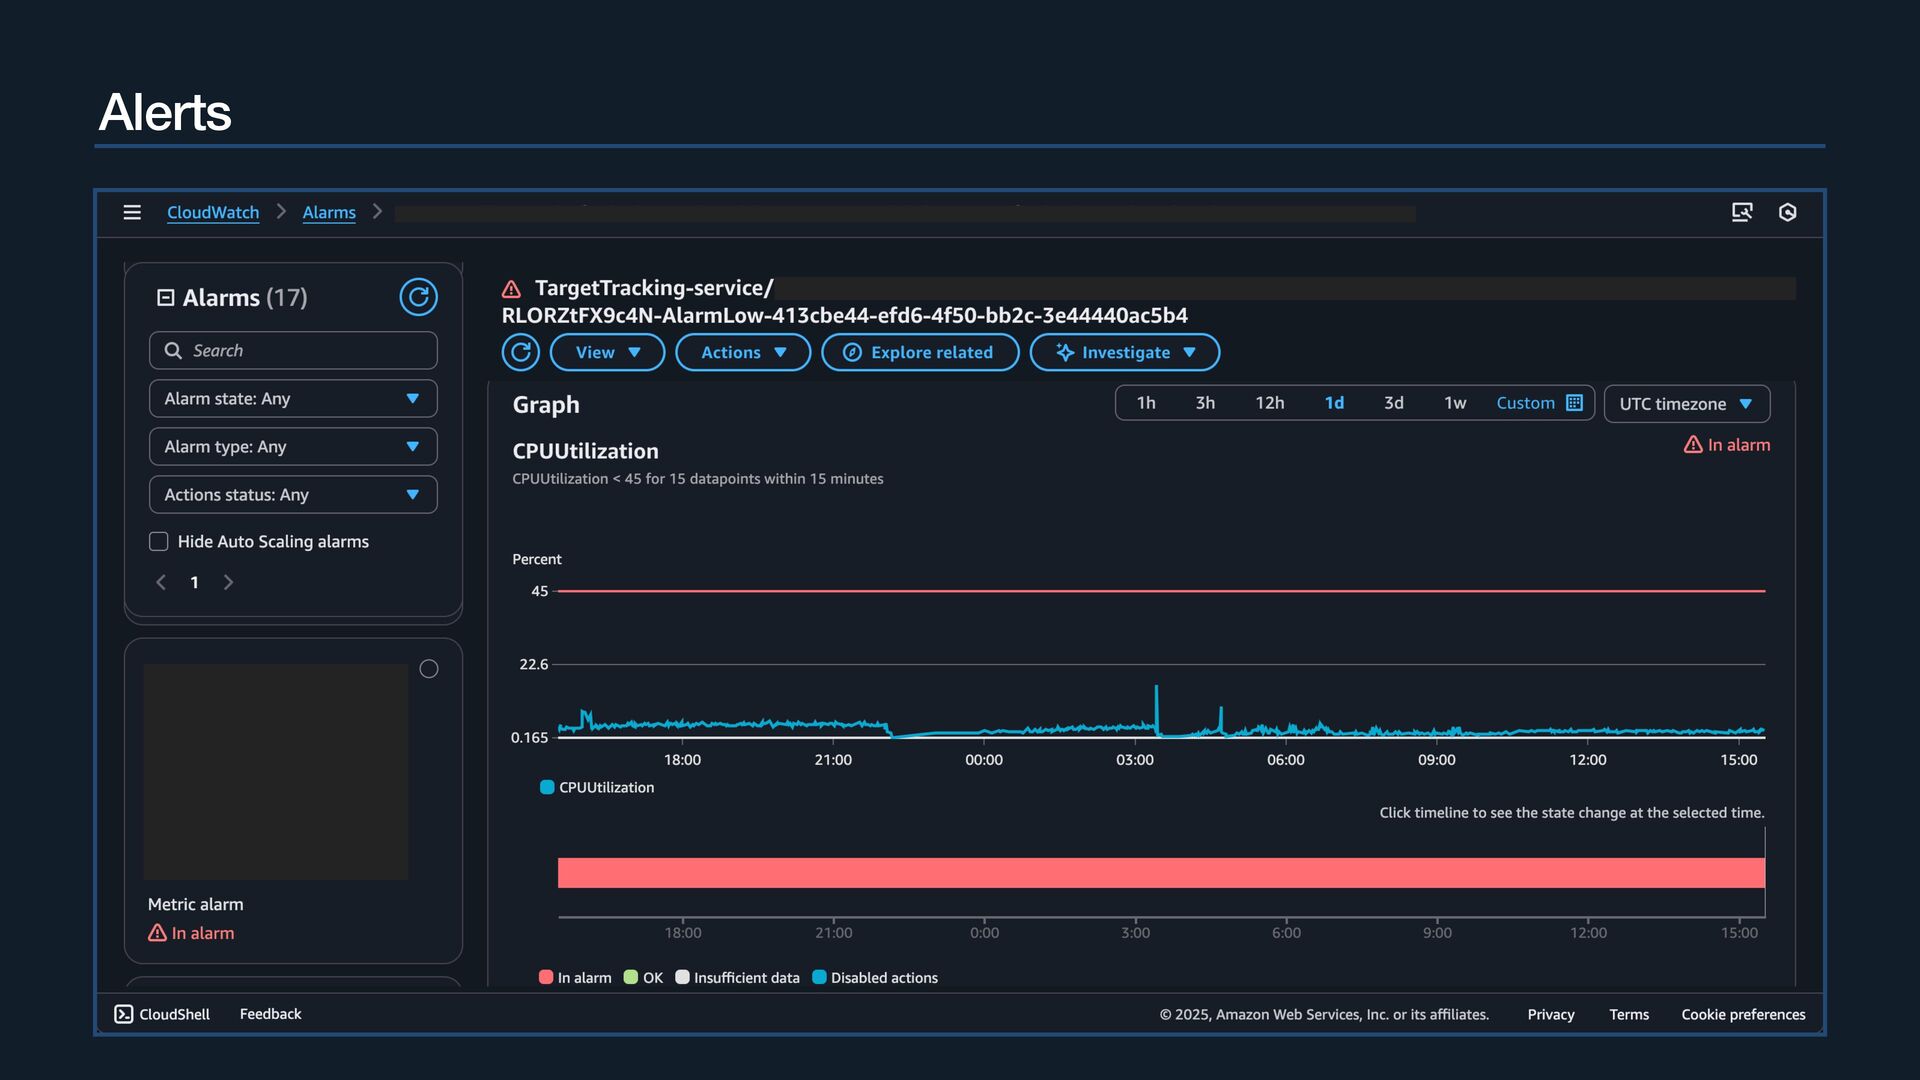
Task: Expand the View dropdown menu
Action: (x=607, y=352)
